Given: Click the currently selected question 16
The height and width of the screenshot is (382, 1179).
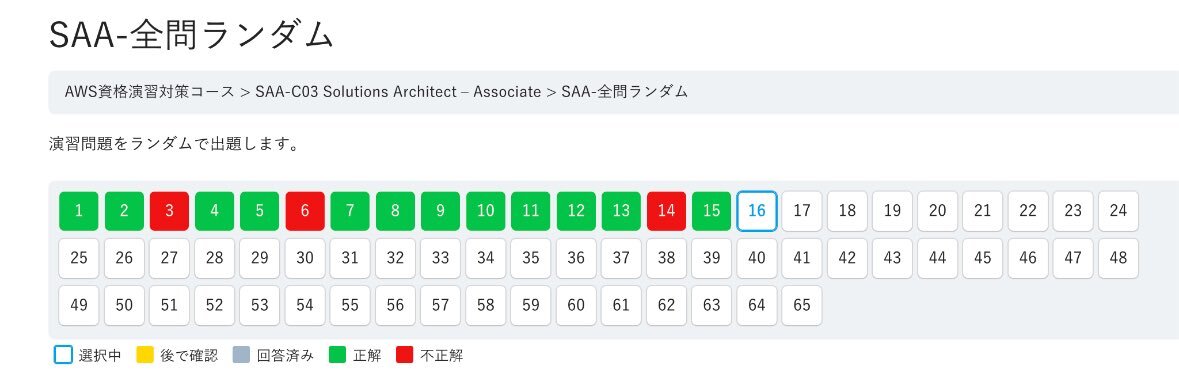Looking at the screenshot, I should click(756, 211).
